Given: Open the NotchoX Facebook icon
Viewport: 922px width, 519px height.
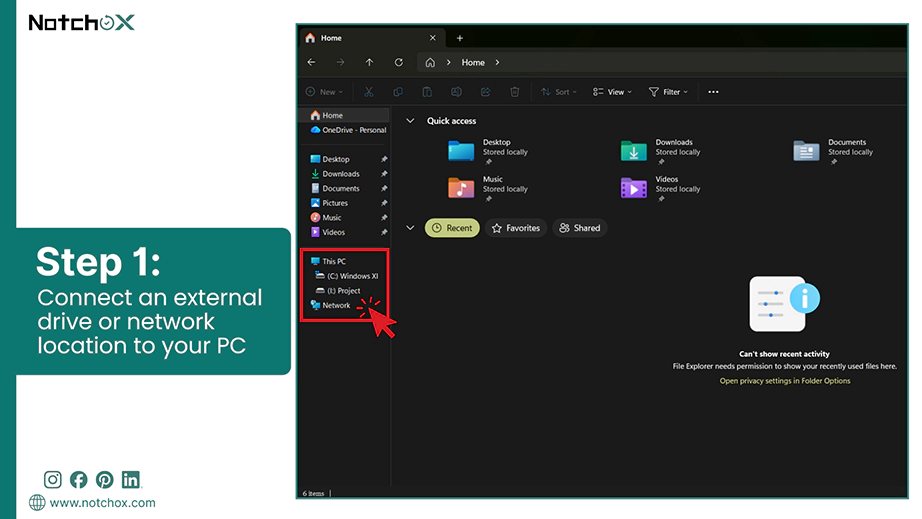Looking at the screenshot, I should [x=78, y=480].
